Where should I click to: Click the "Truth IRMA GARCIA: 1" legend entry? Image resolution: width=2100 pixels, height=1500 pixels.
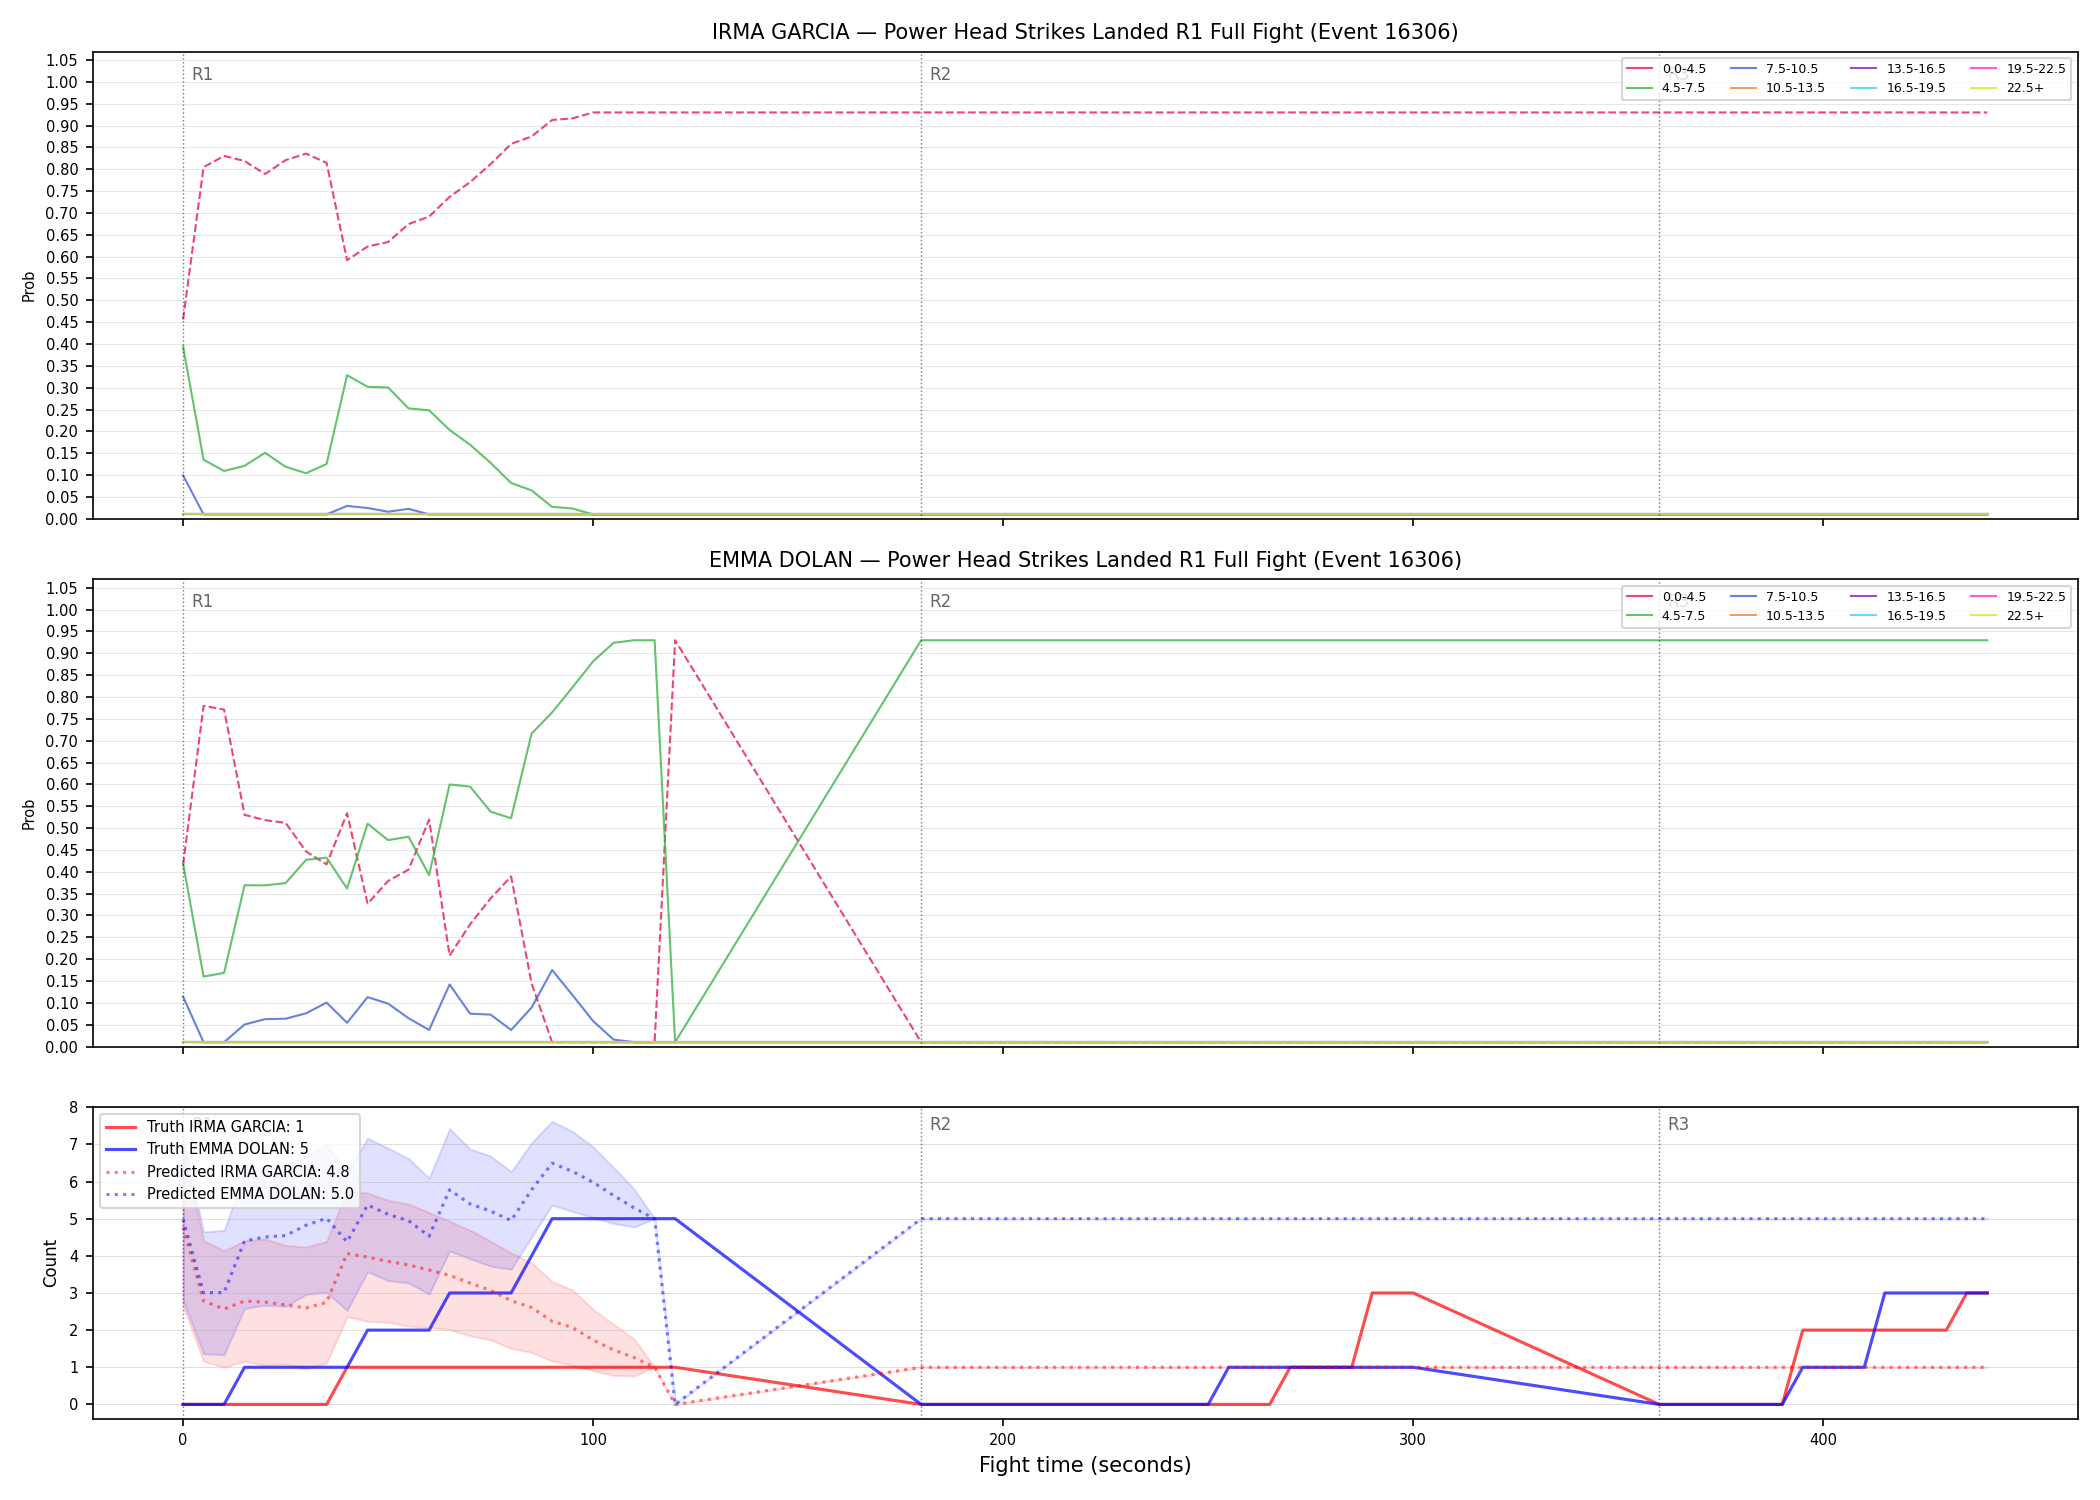(205, 1127)
